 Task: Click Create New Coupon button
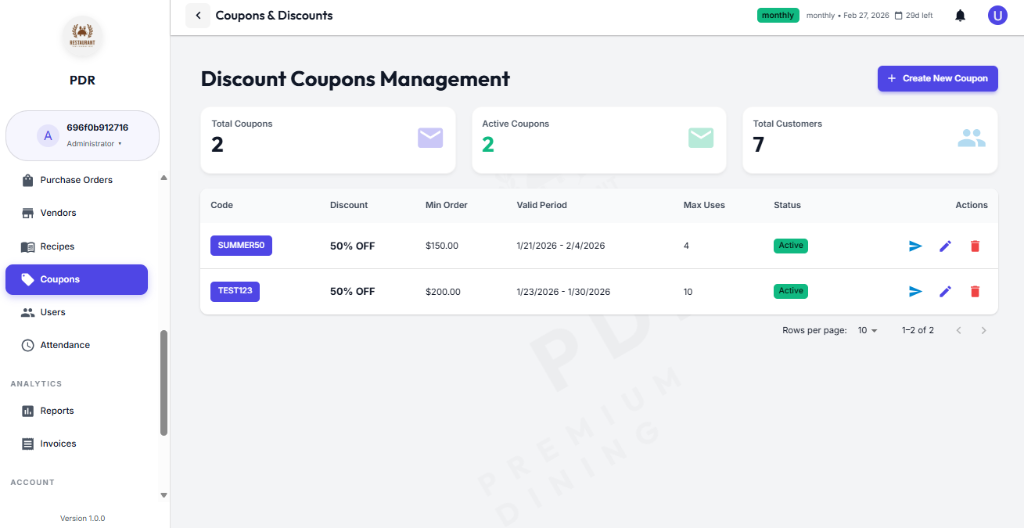click(x=937, y=78)
